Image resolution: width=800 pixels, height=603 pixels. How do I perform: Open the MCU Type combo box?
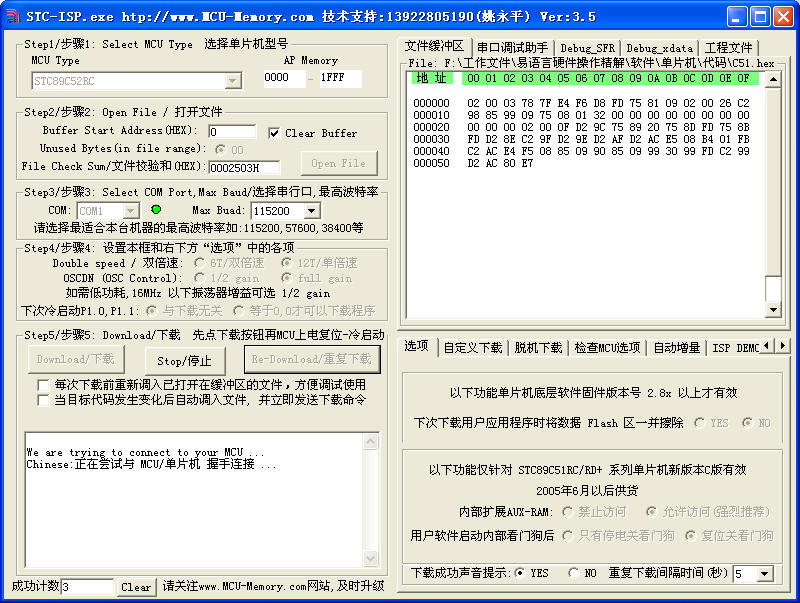233,81
